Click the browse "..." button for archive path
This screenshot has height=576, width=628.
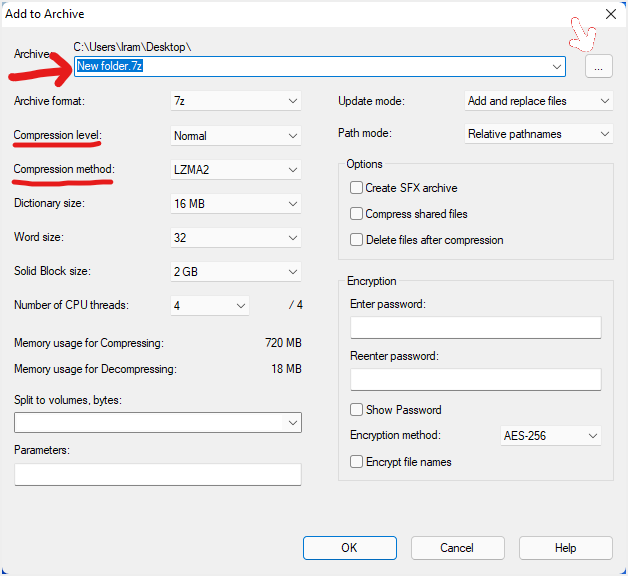pos(598,67)
